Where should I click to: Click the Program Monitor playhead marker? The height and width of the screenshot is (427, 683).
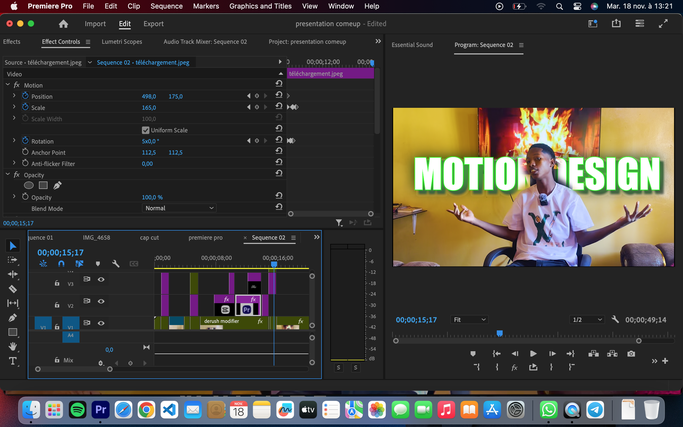500,333
